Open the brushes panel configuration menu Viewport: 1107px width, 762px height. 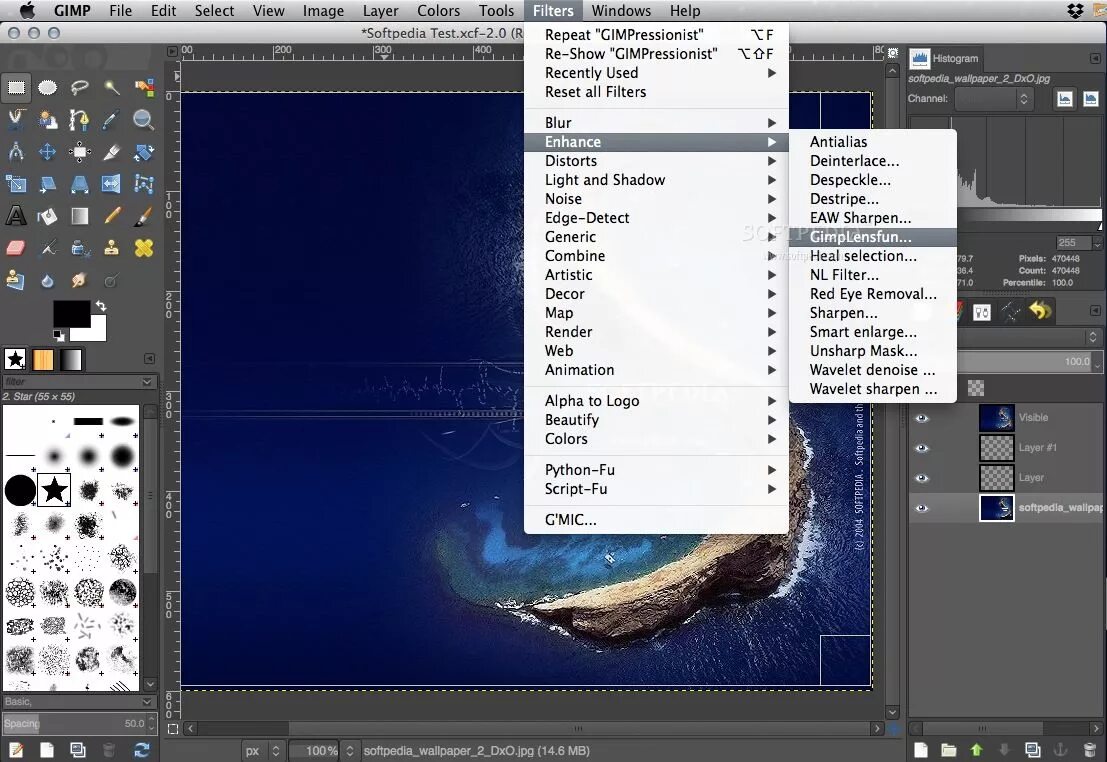point(149,359)
